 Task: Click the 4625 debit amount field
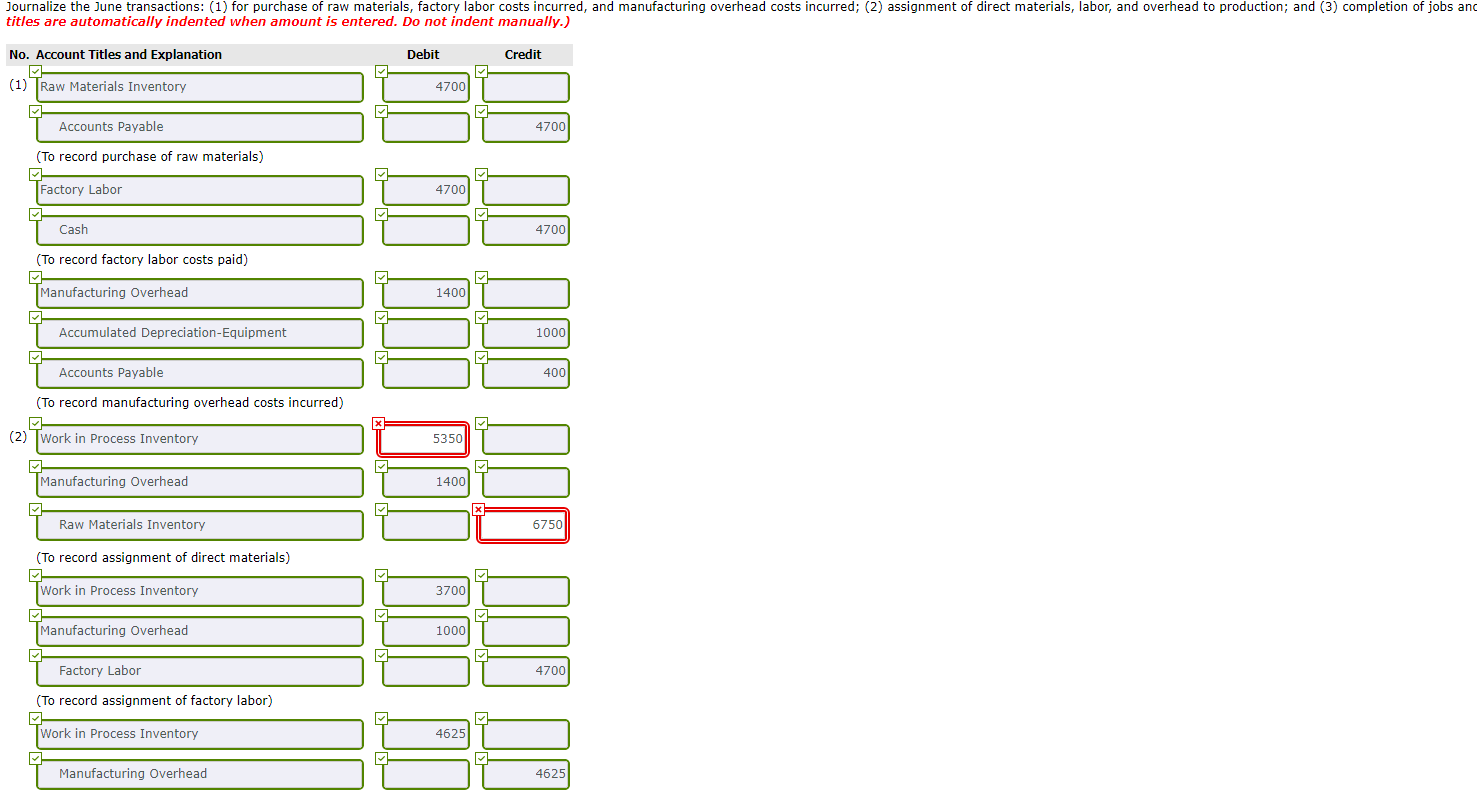click(x=426, y=734)
